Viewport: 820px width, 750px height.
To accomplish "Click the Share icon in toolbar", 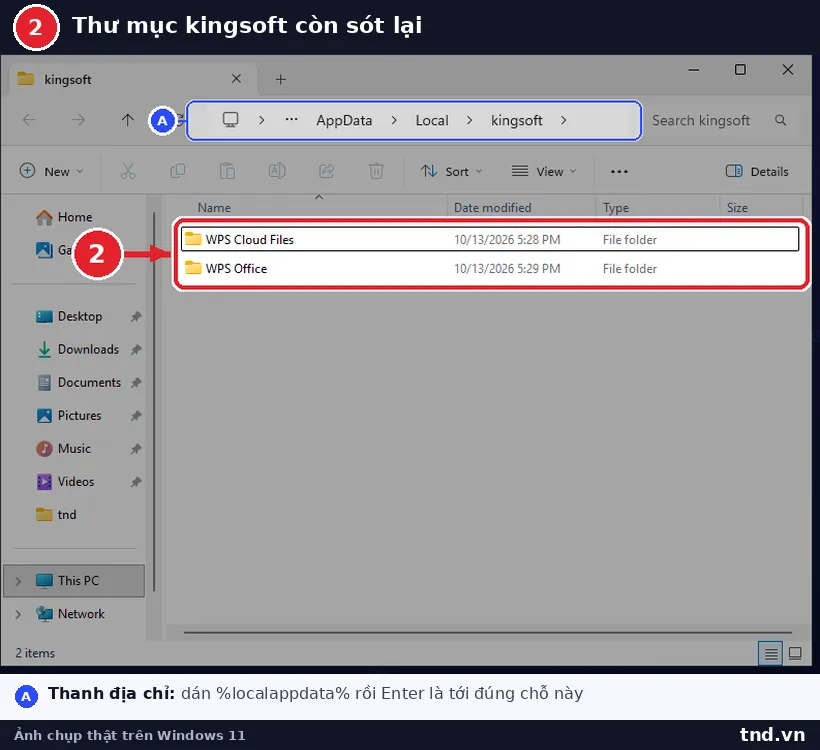I will coord(327,171).
